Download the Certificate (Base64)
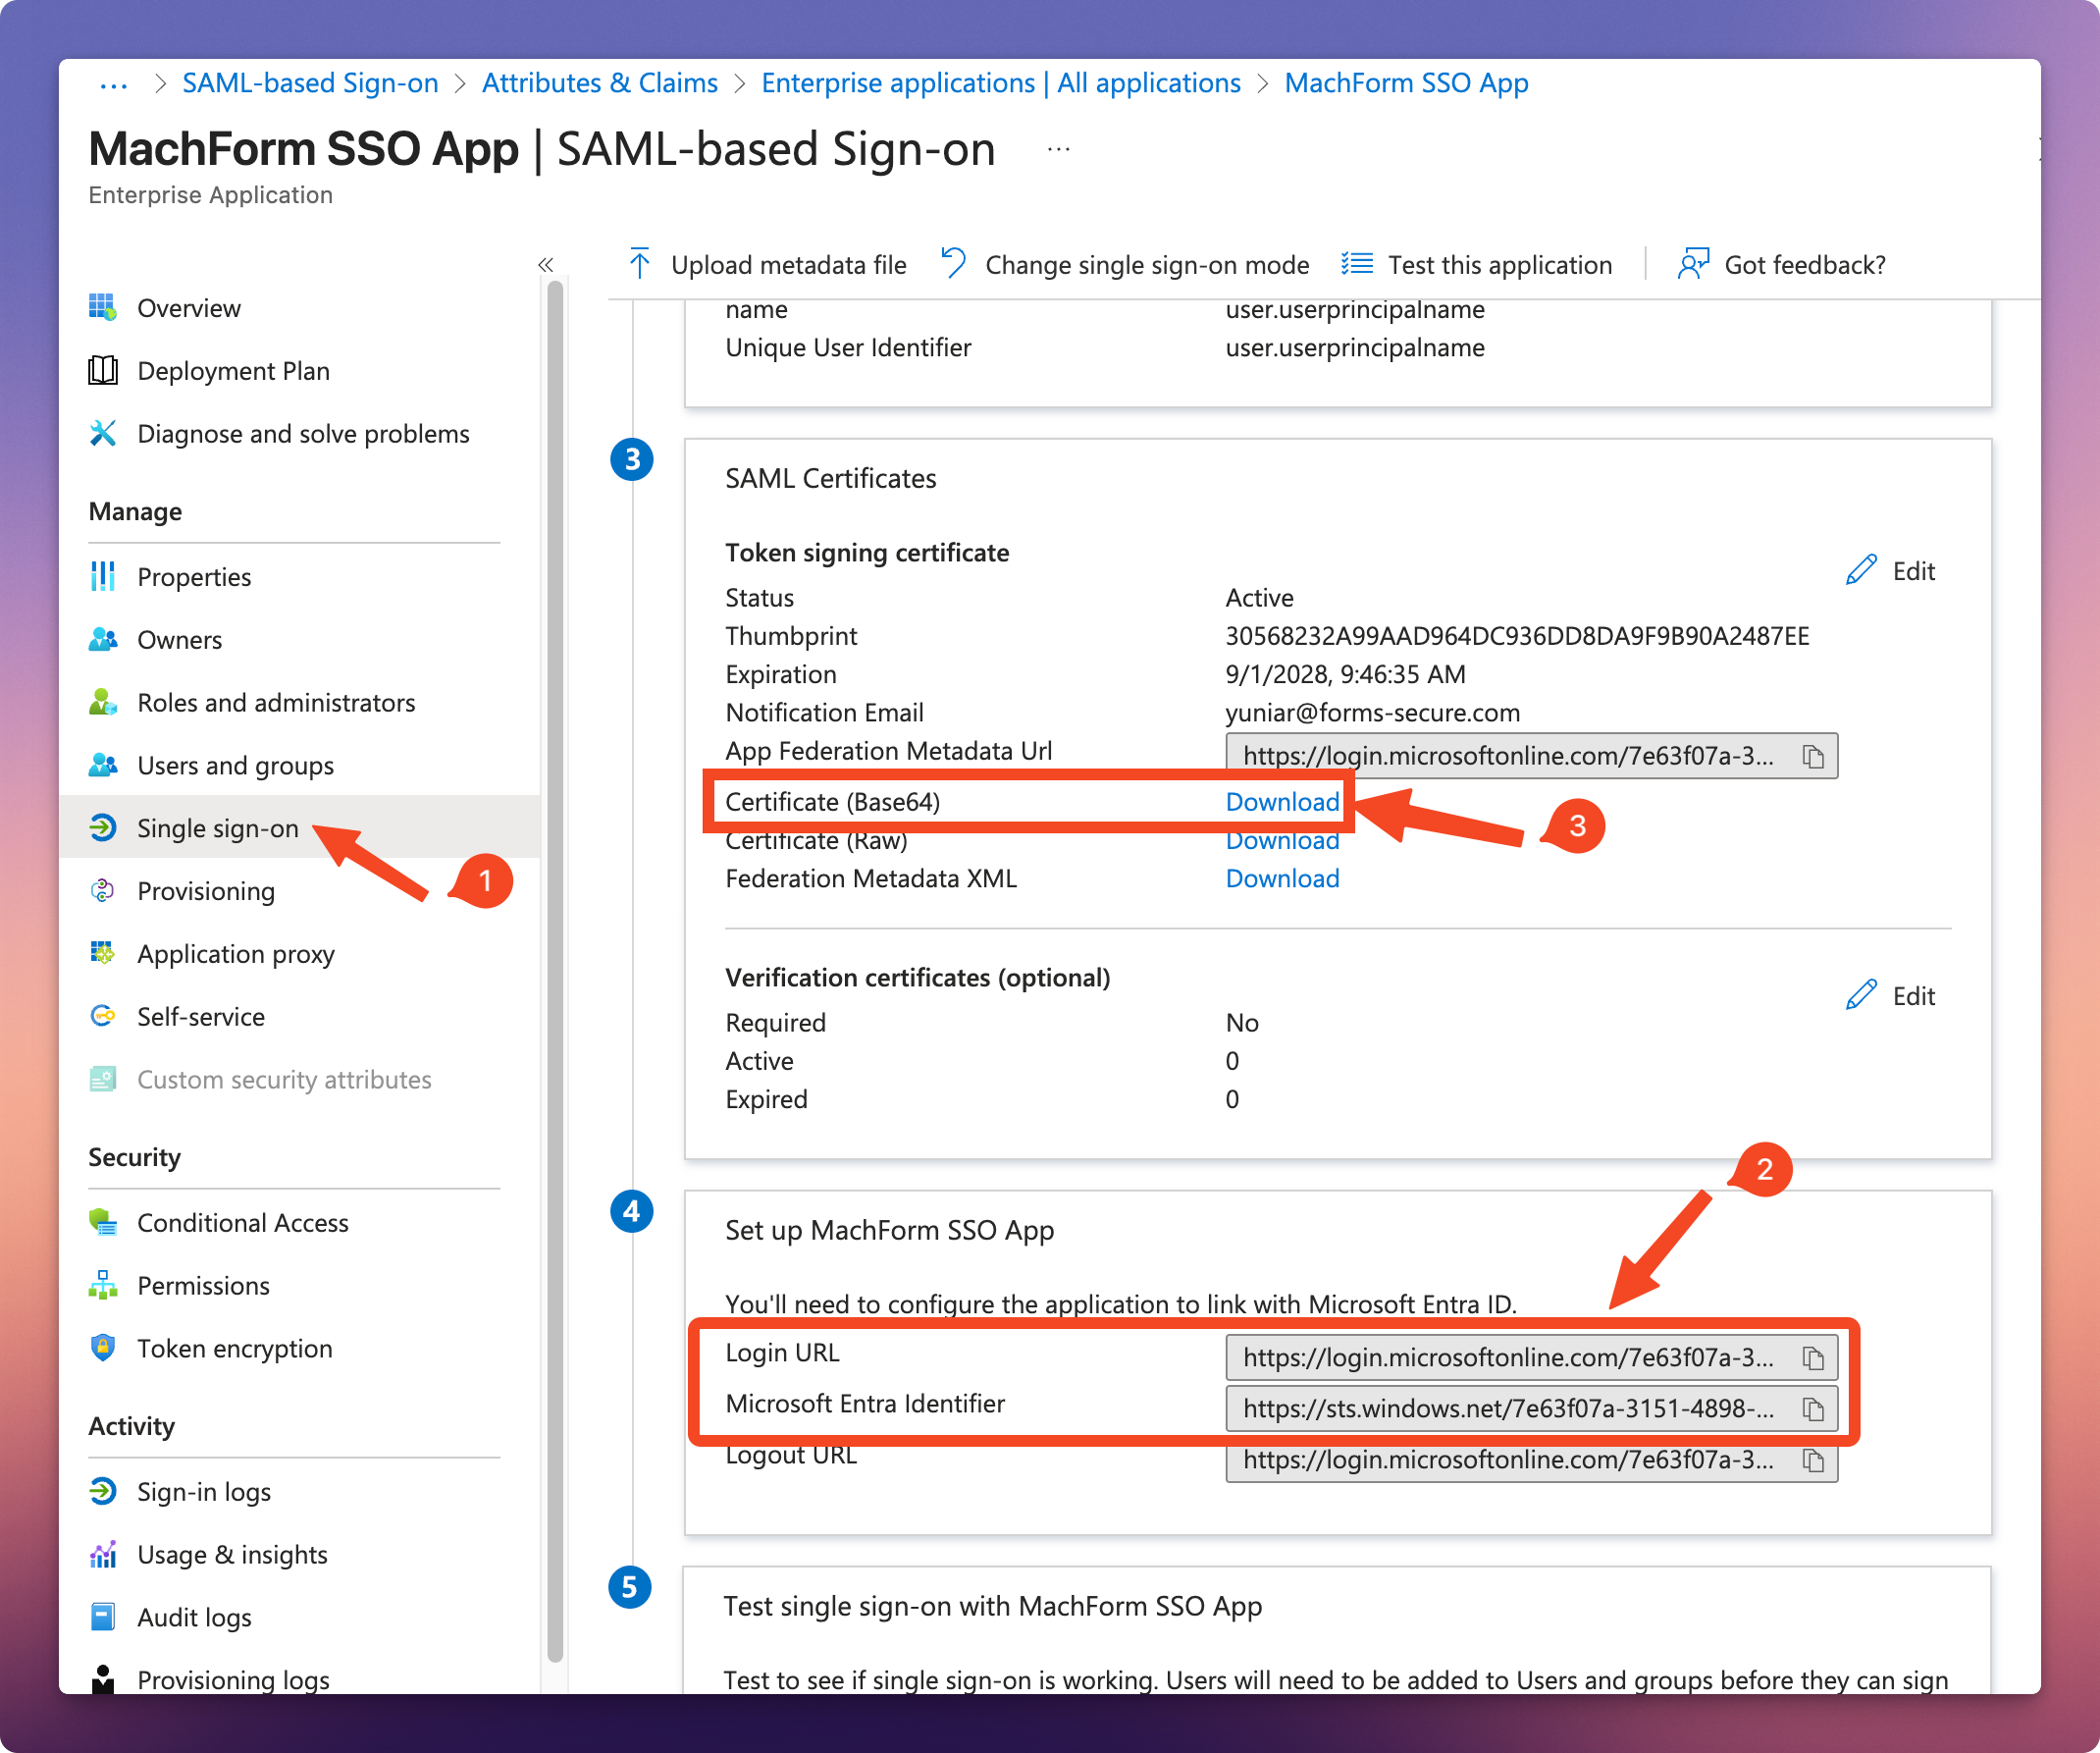Screen dimensions: 2100x1753 pyautogui.click(x=1282, y=802)
